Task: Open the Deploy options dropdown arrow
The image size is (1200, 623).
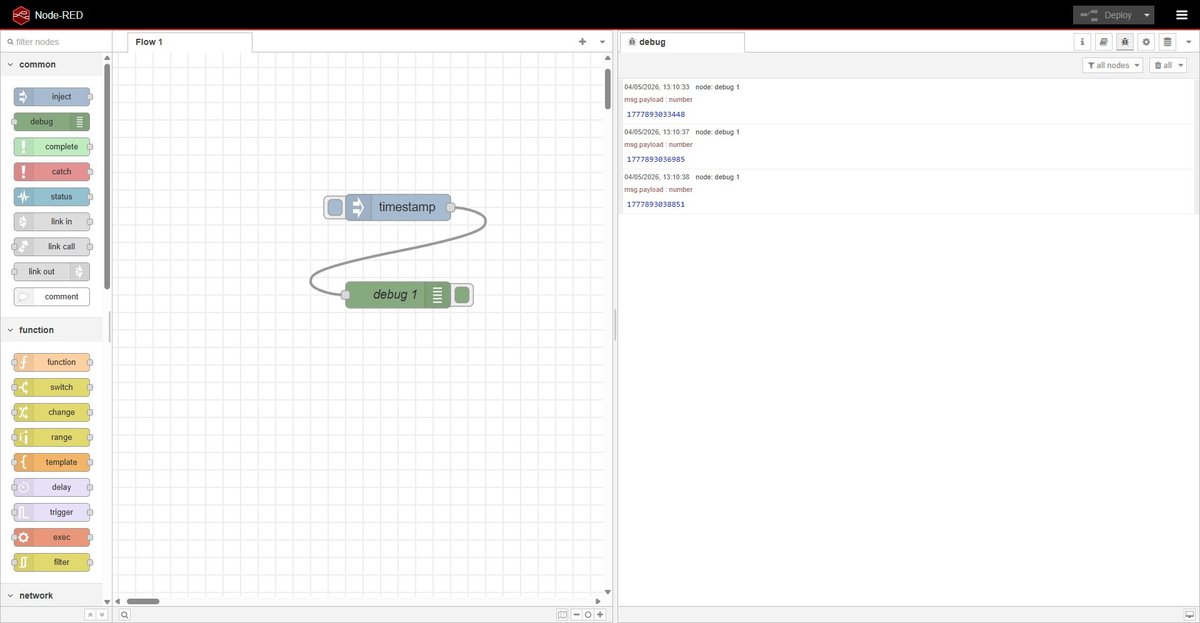Action: pyautogui.click(x=1146, y=15)
